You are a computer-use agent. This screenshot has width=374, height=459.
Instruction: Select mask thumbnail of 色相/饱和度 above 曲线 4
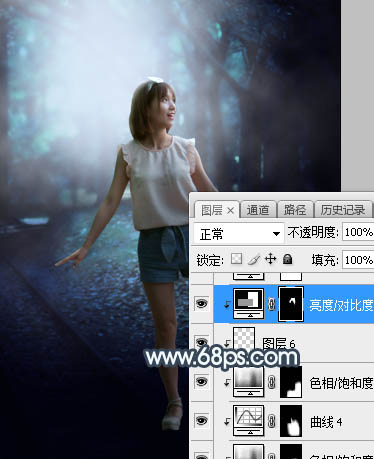click(291, 382)
